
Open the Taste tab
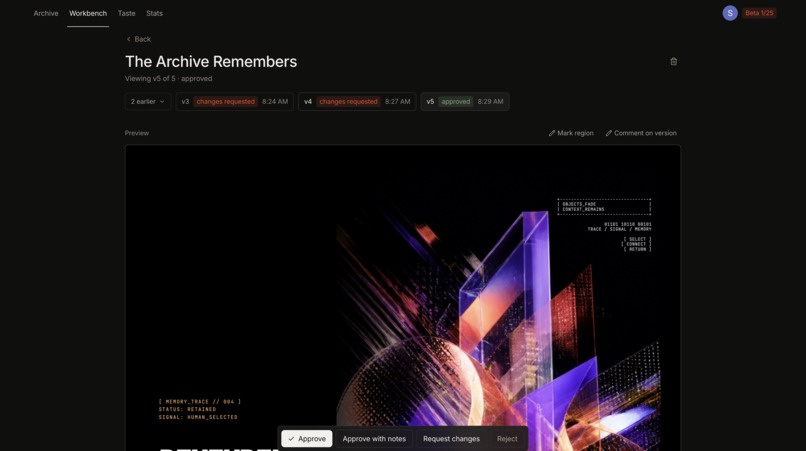[x=126, y=13]
